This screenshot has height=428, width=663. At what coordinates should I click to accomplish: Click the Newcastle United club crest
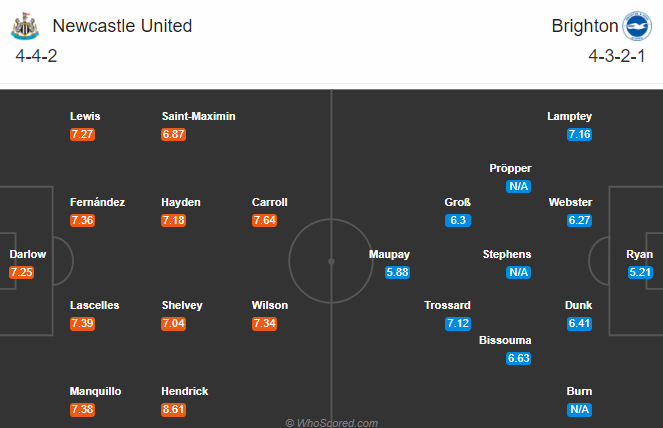click(x=25, y=26)
